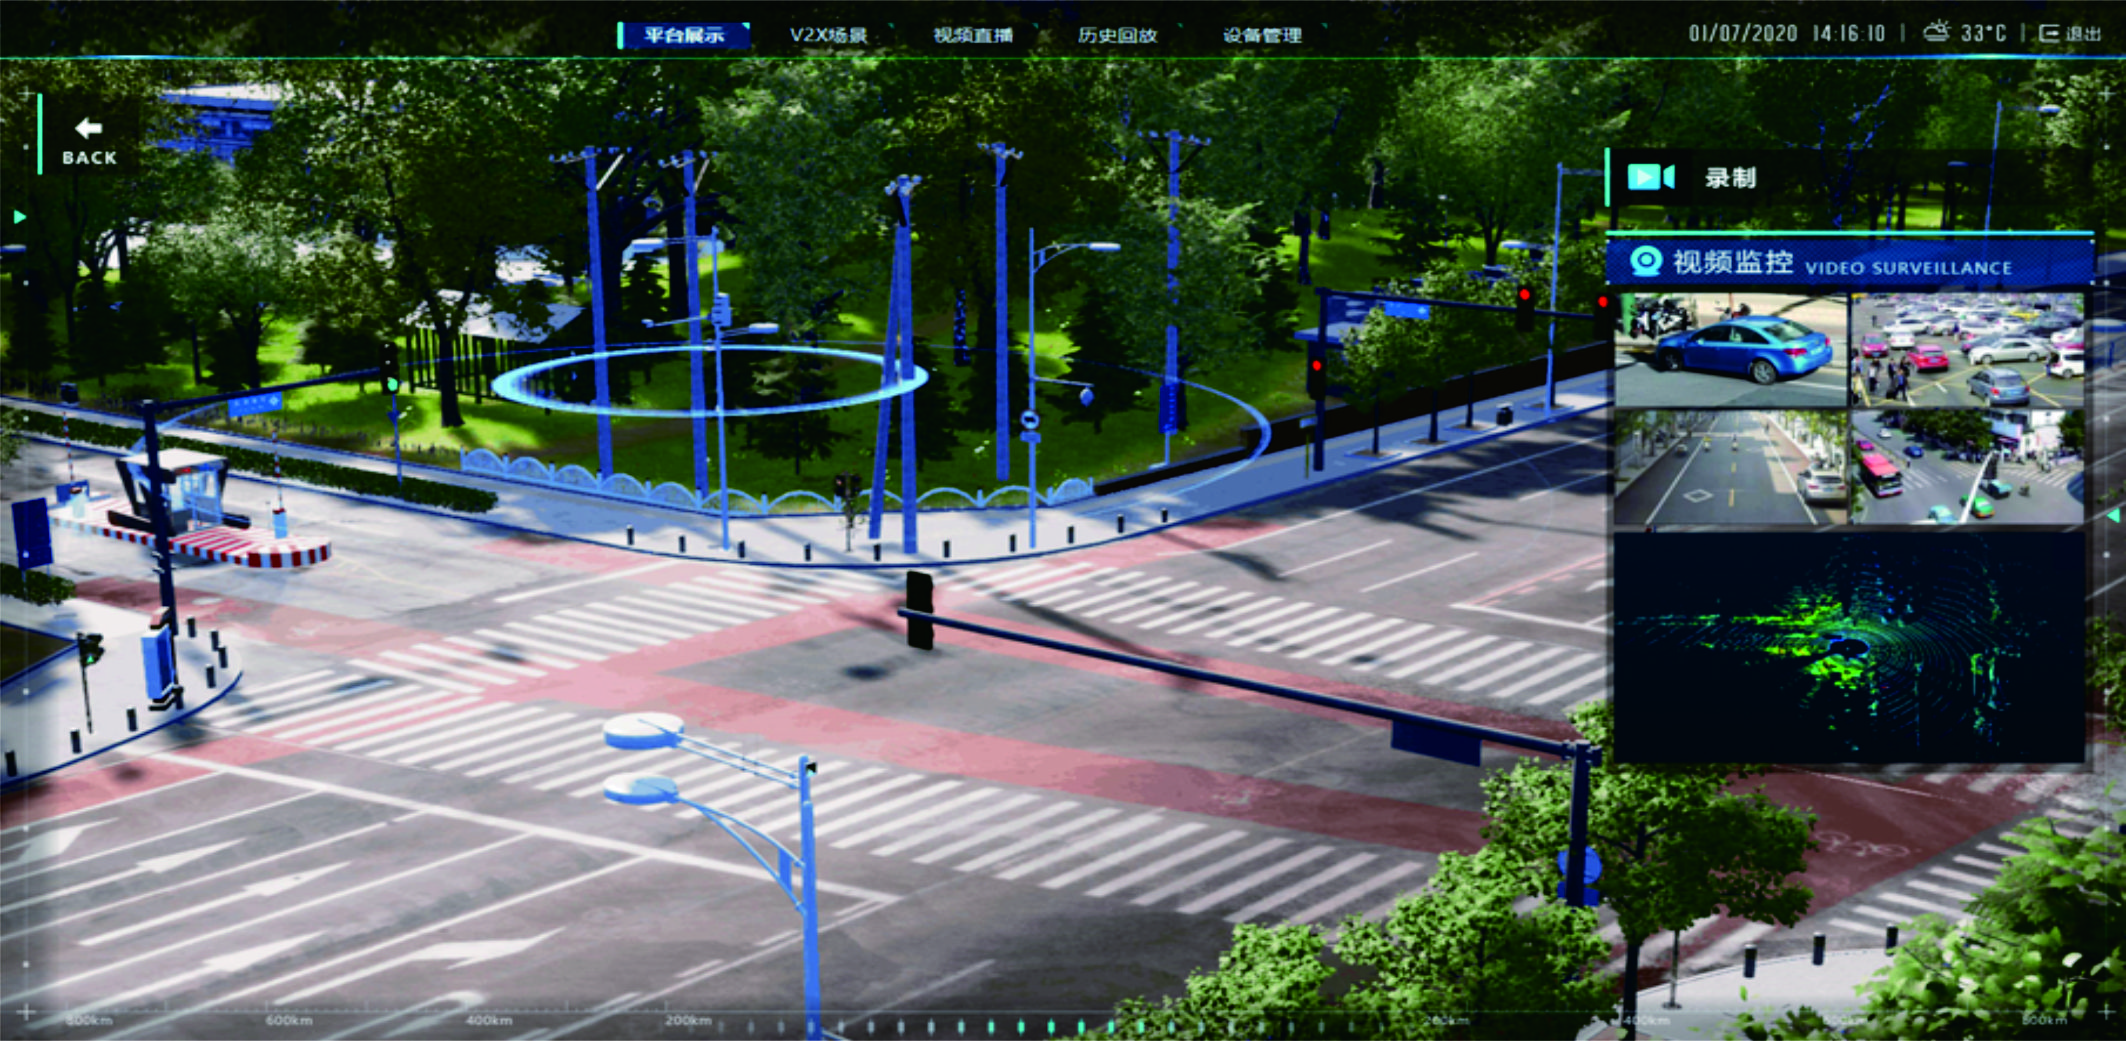This screenshot has width=2126, height=1041.
Task: Open the empty road lane camera thumbnail
Action: pyautogui.click(x=1731, y=467)
